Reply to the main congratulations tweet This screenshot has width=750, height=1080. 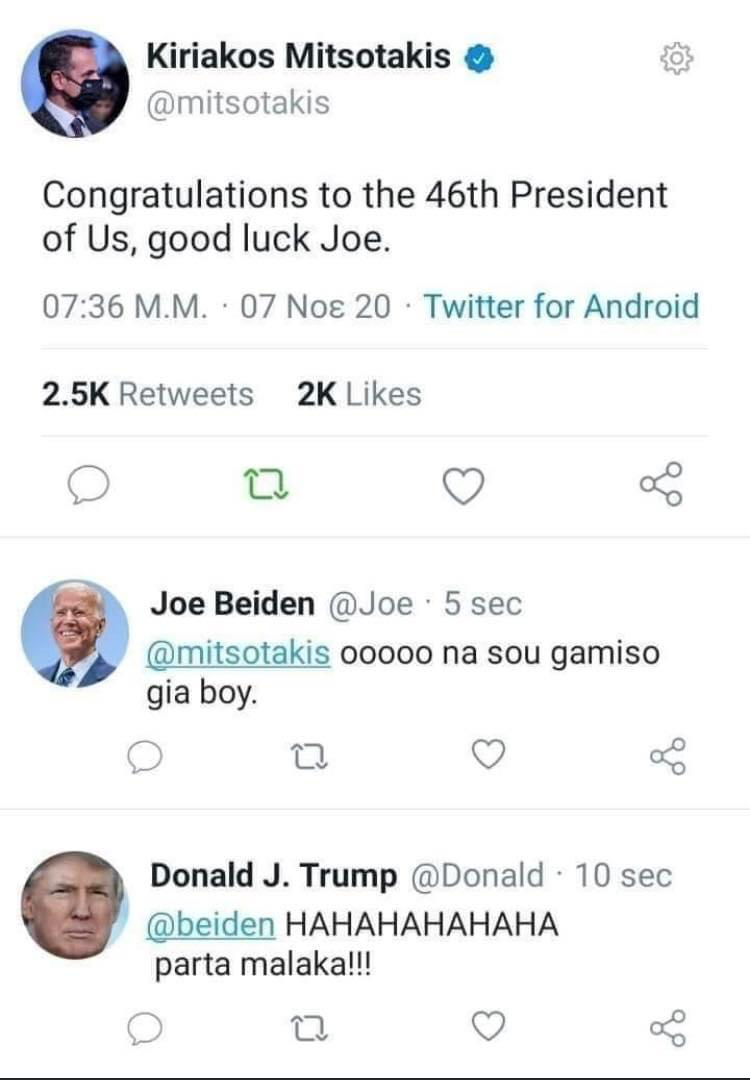point(88,487)
